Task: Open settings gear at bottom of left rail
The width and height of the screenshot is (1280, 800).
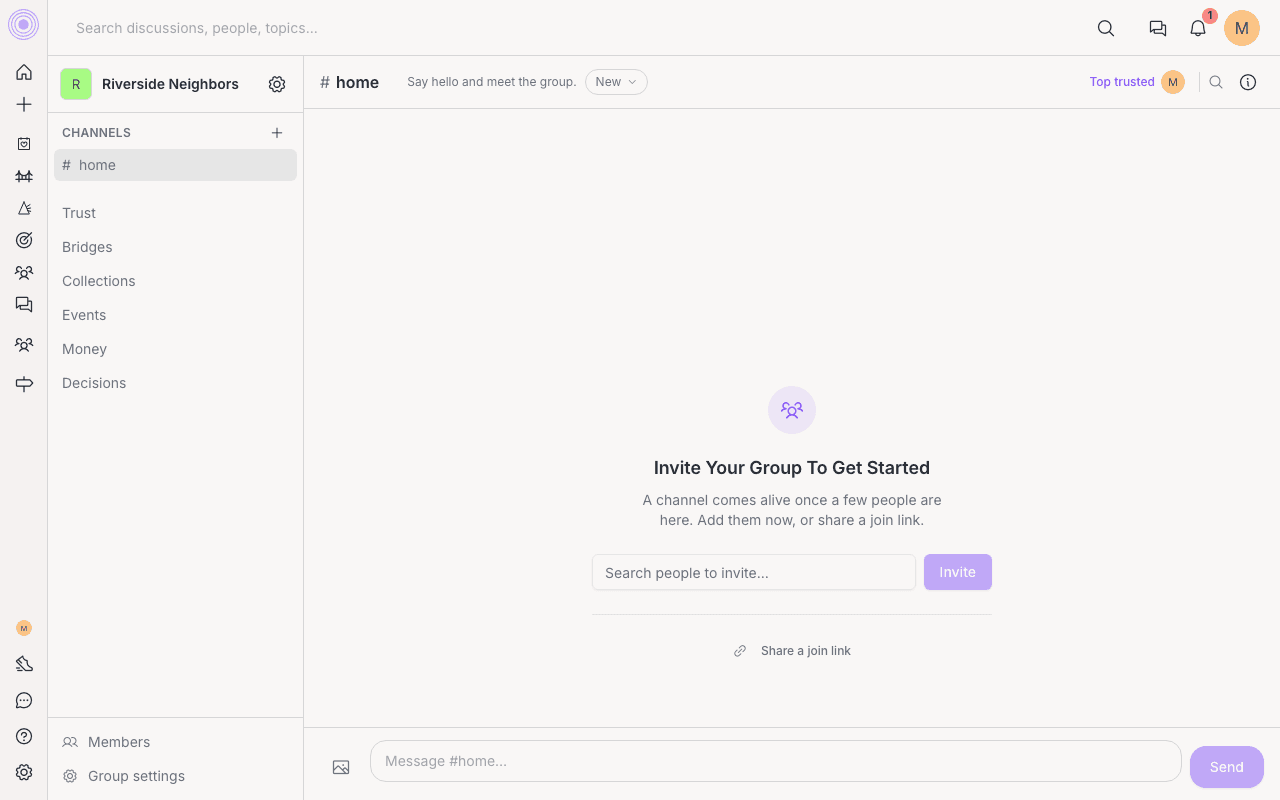Action: pos(24,772)
